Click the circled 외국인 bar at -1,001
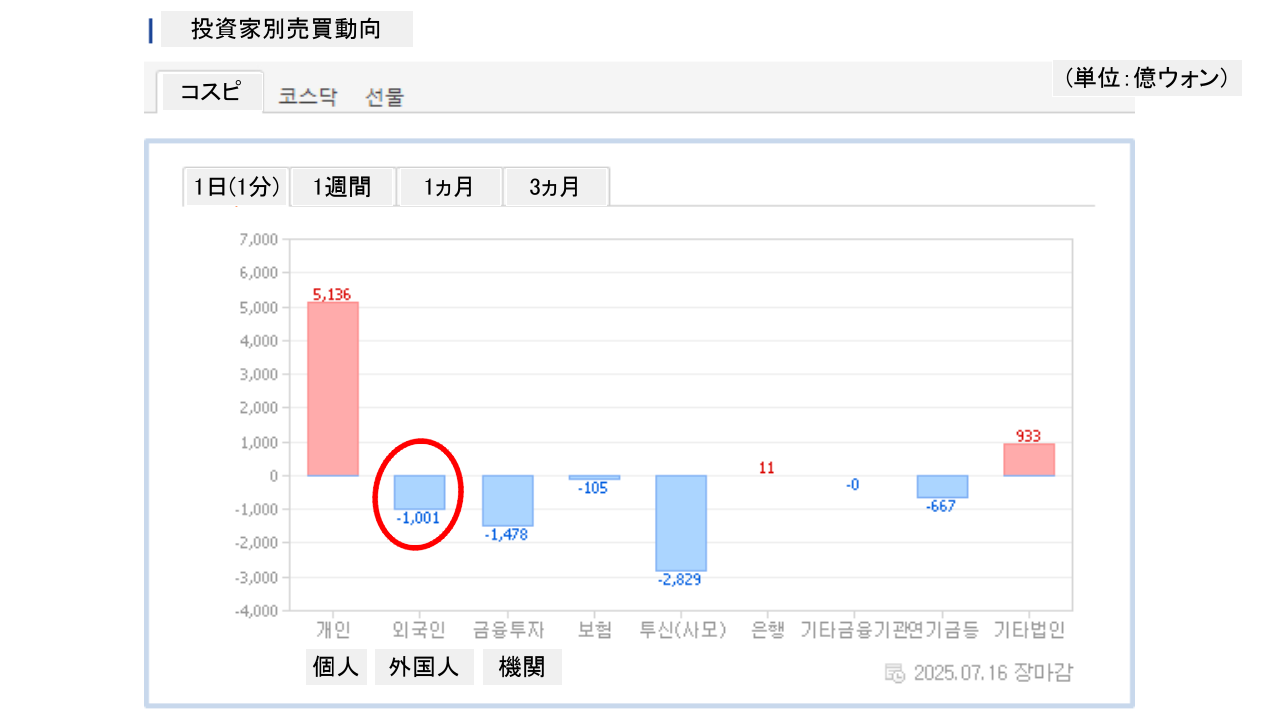The image size is (1280, 720). [x=419, y=492]
